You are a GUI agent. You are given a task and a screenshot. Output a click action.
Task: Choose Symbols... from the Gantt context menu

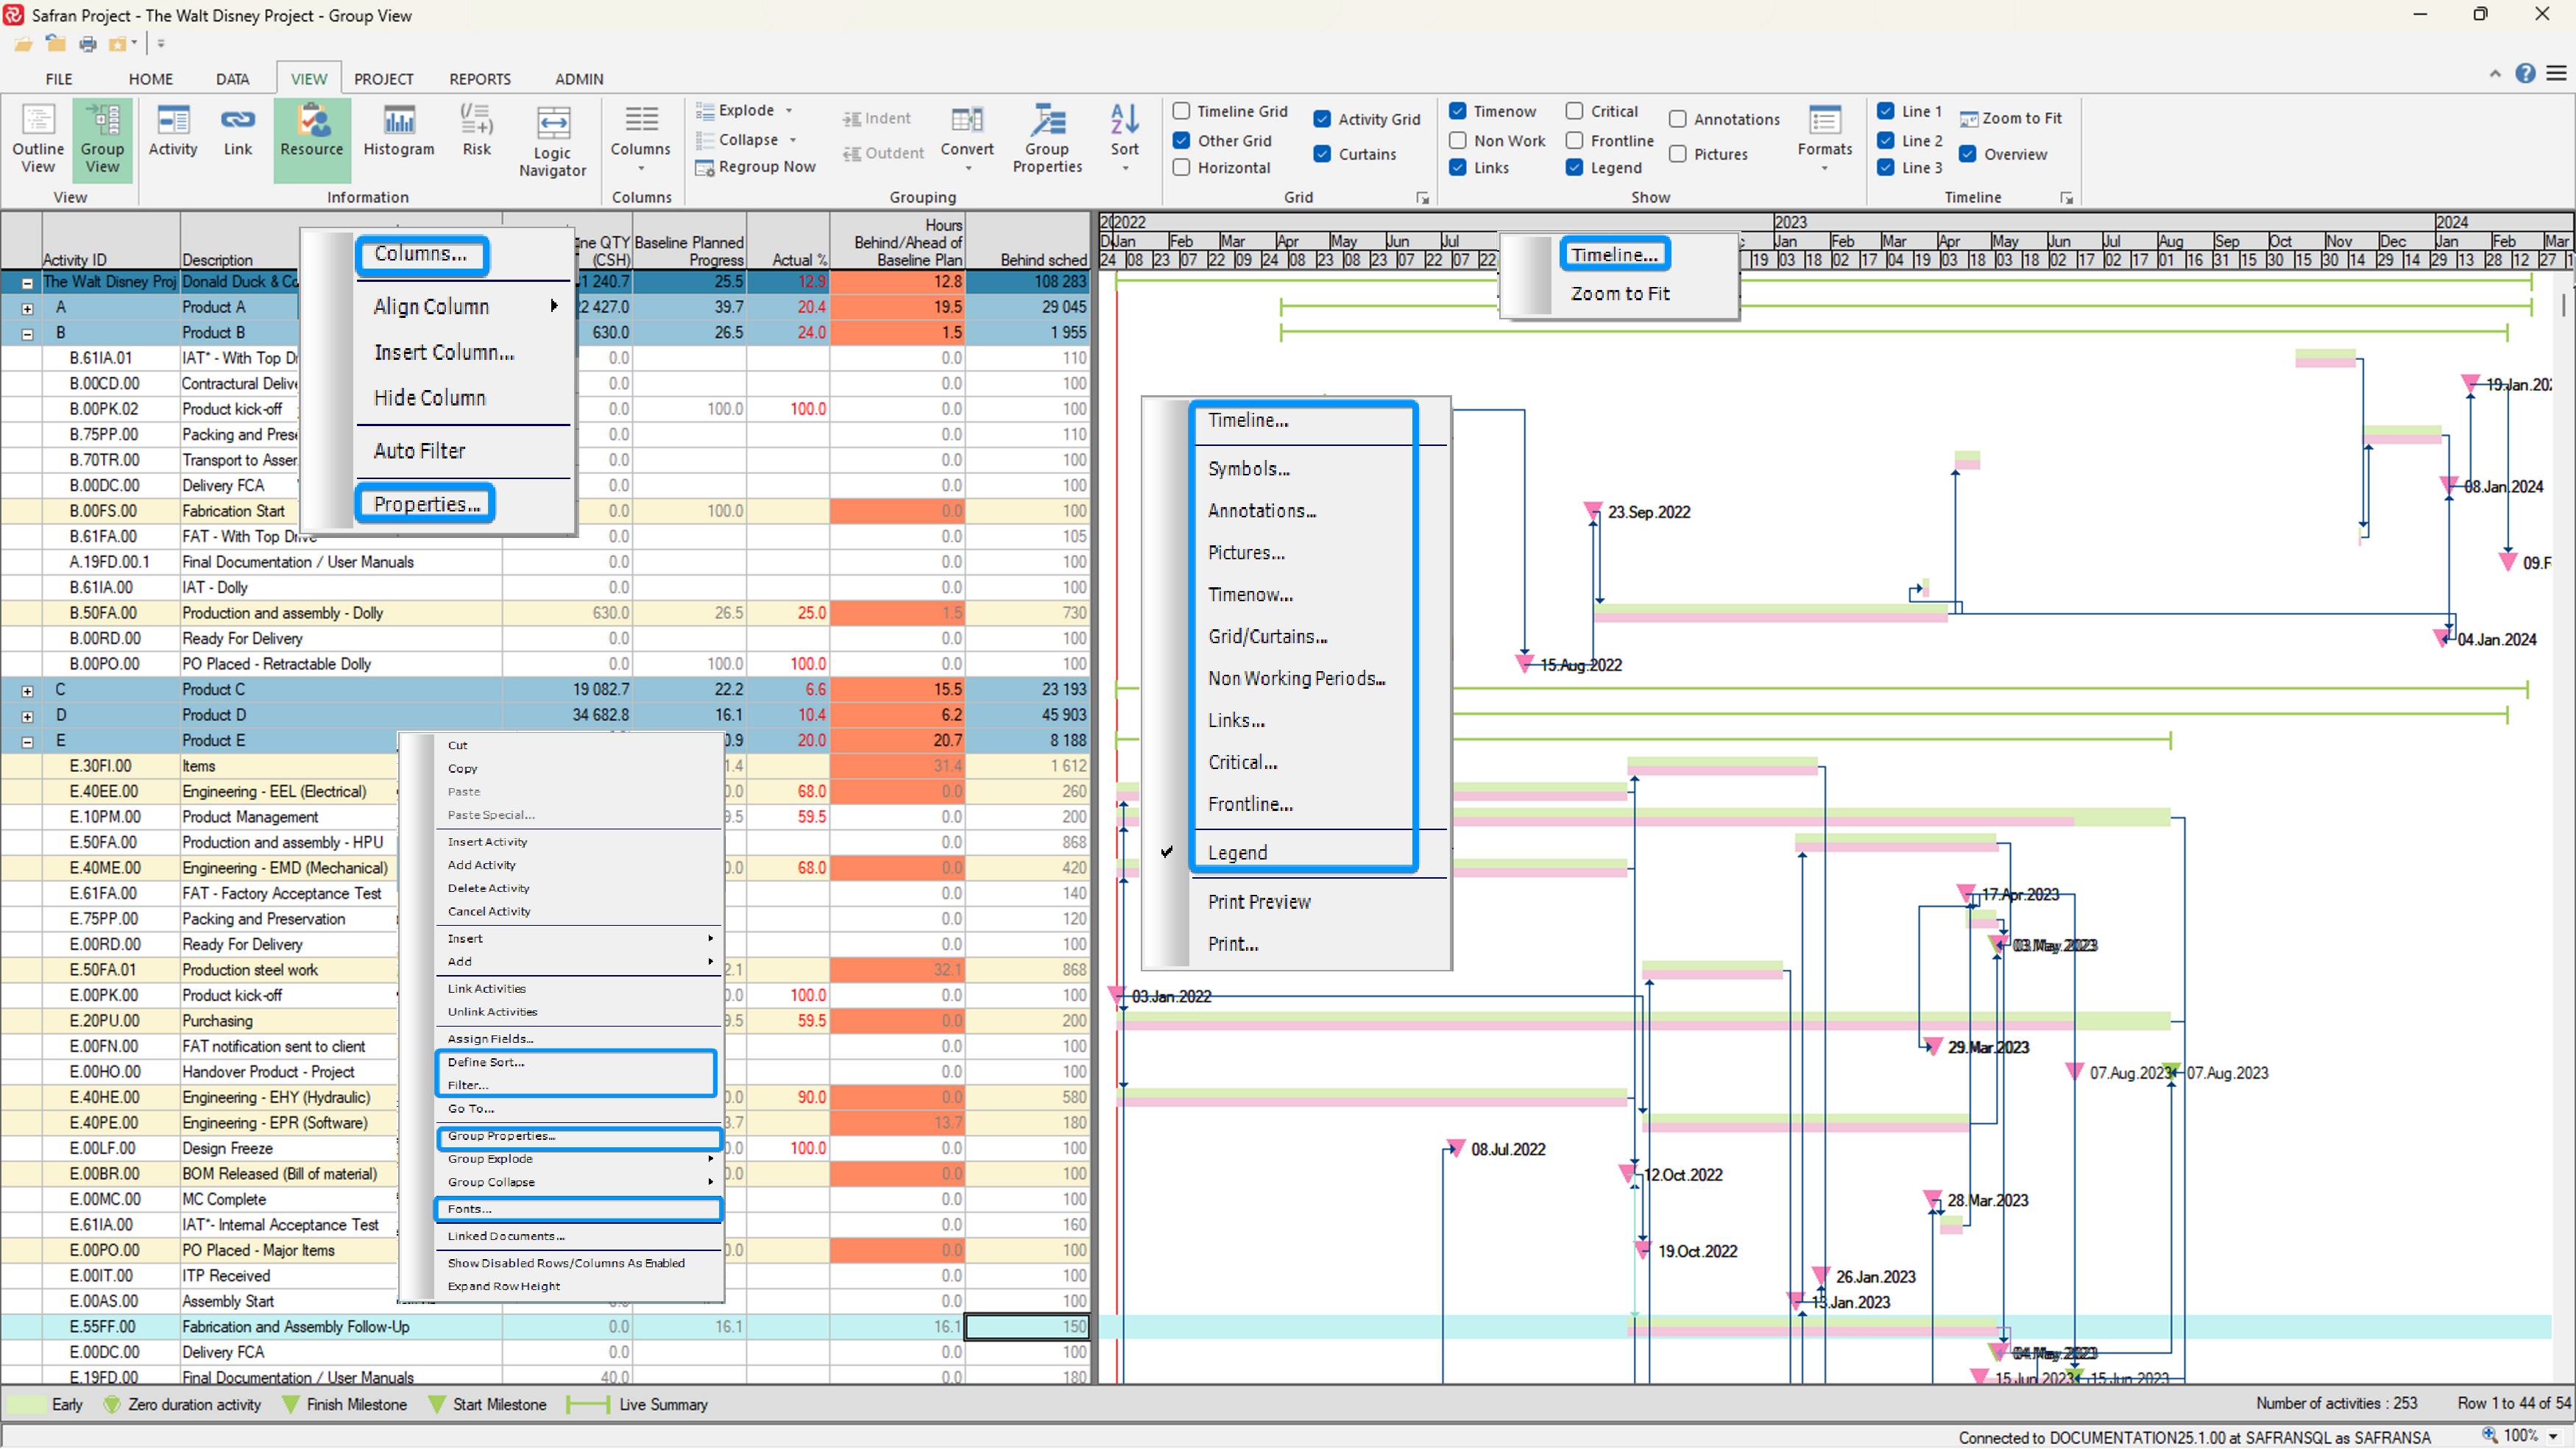(x=1248, y=469)
